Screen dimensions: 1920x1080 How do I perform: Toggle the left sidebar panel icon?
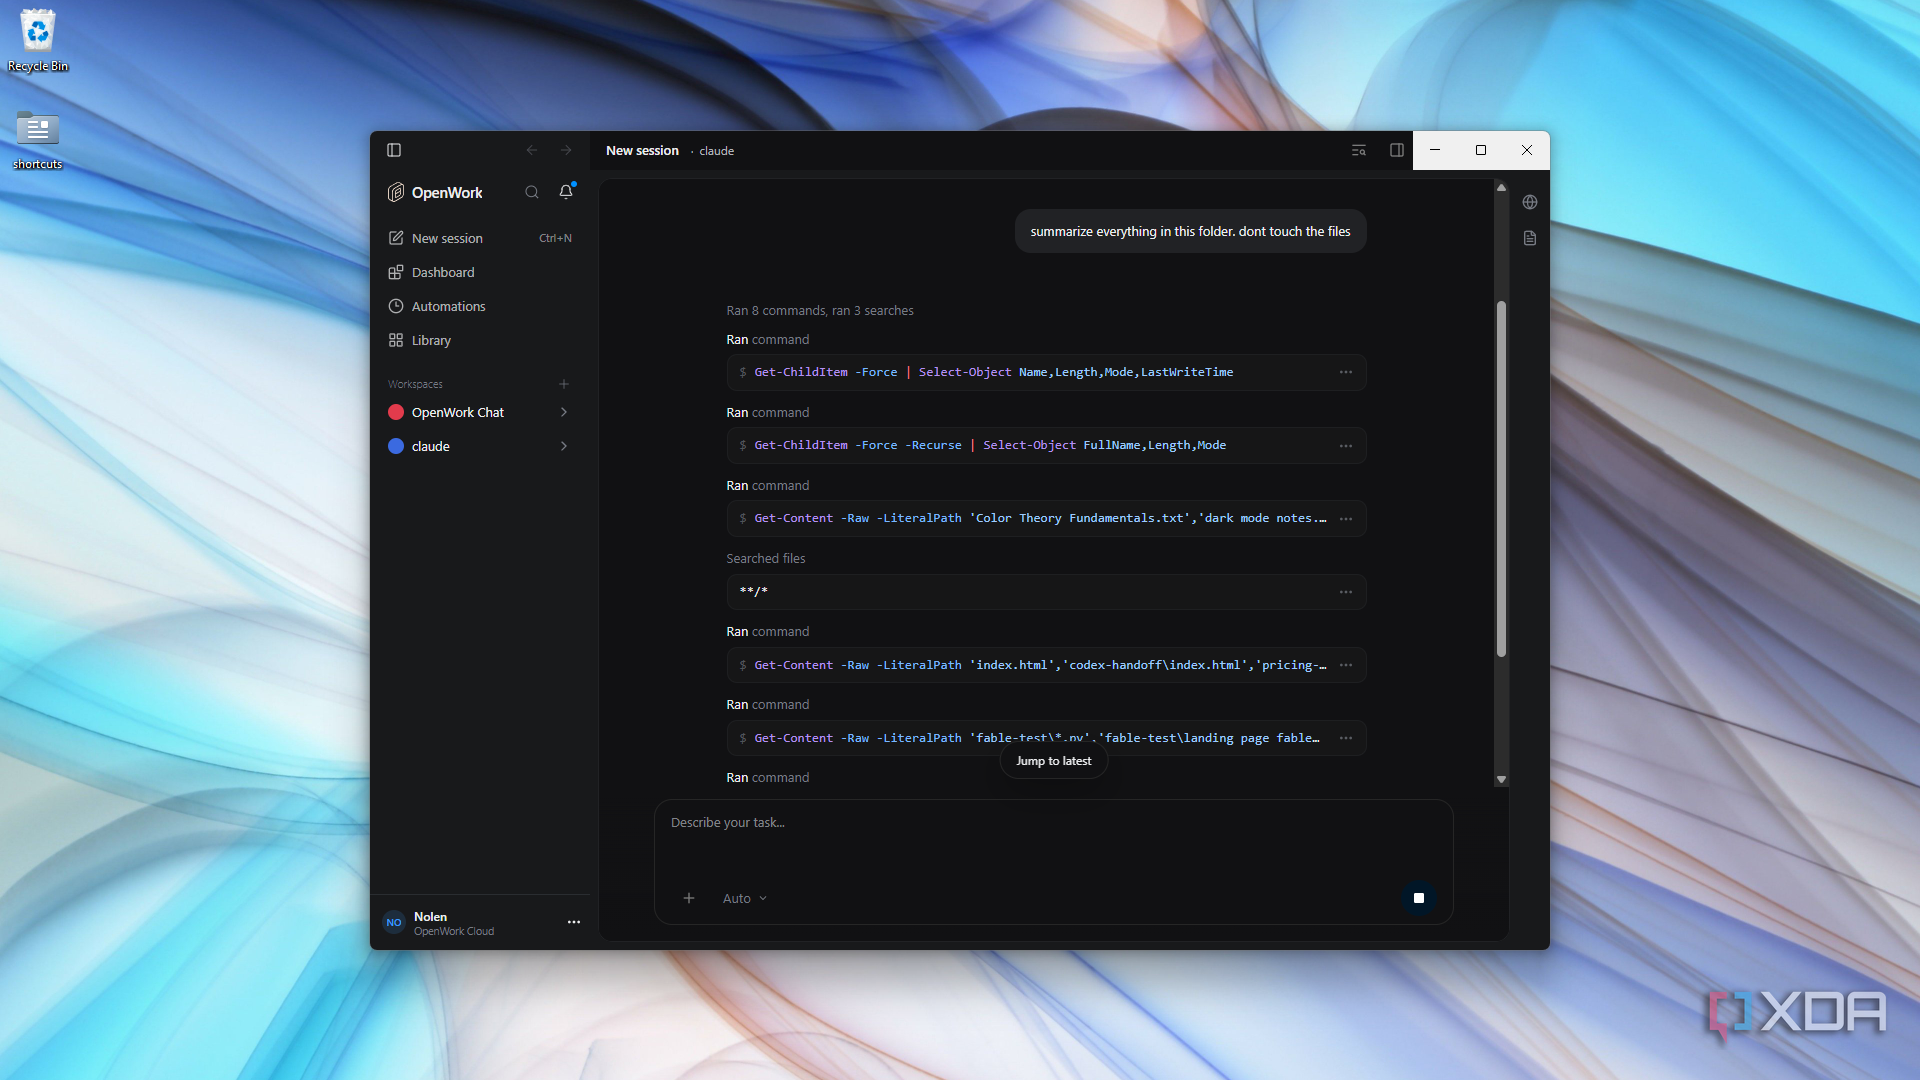(394, 150)
